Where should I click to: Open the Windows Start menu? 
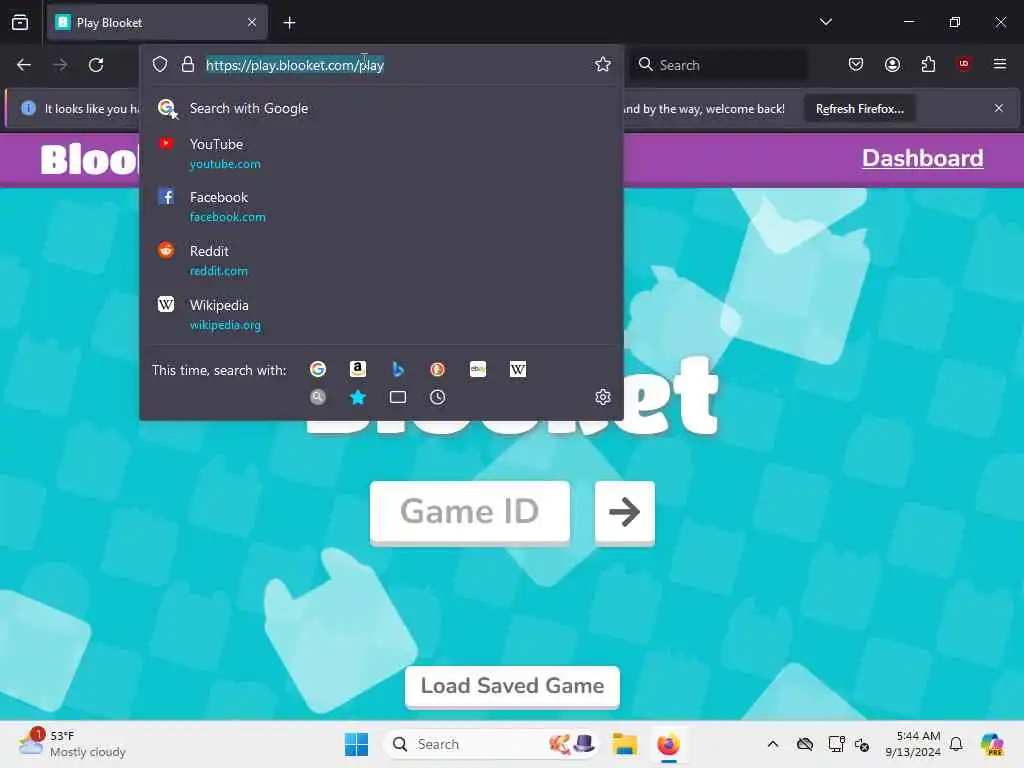tap(357, 744)
